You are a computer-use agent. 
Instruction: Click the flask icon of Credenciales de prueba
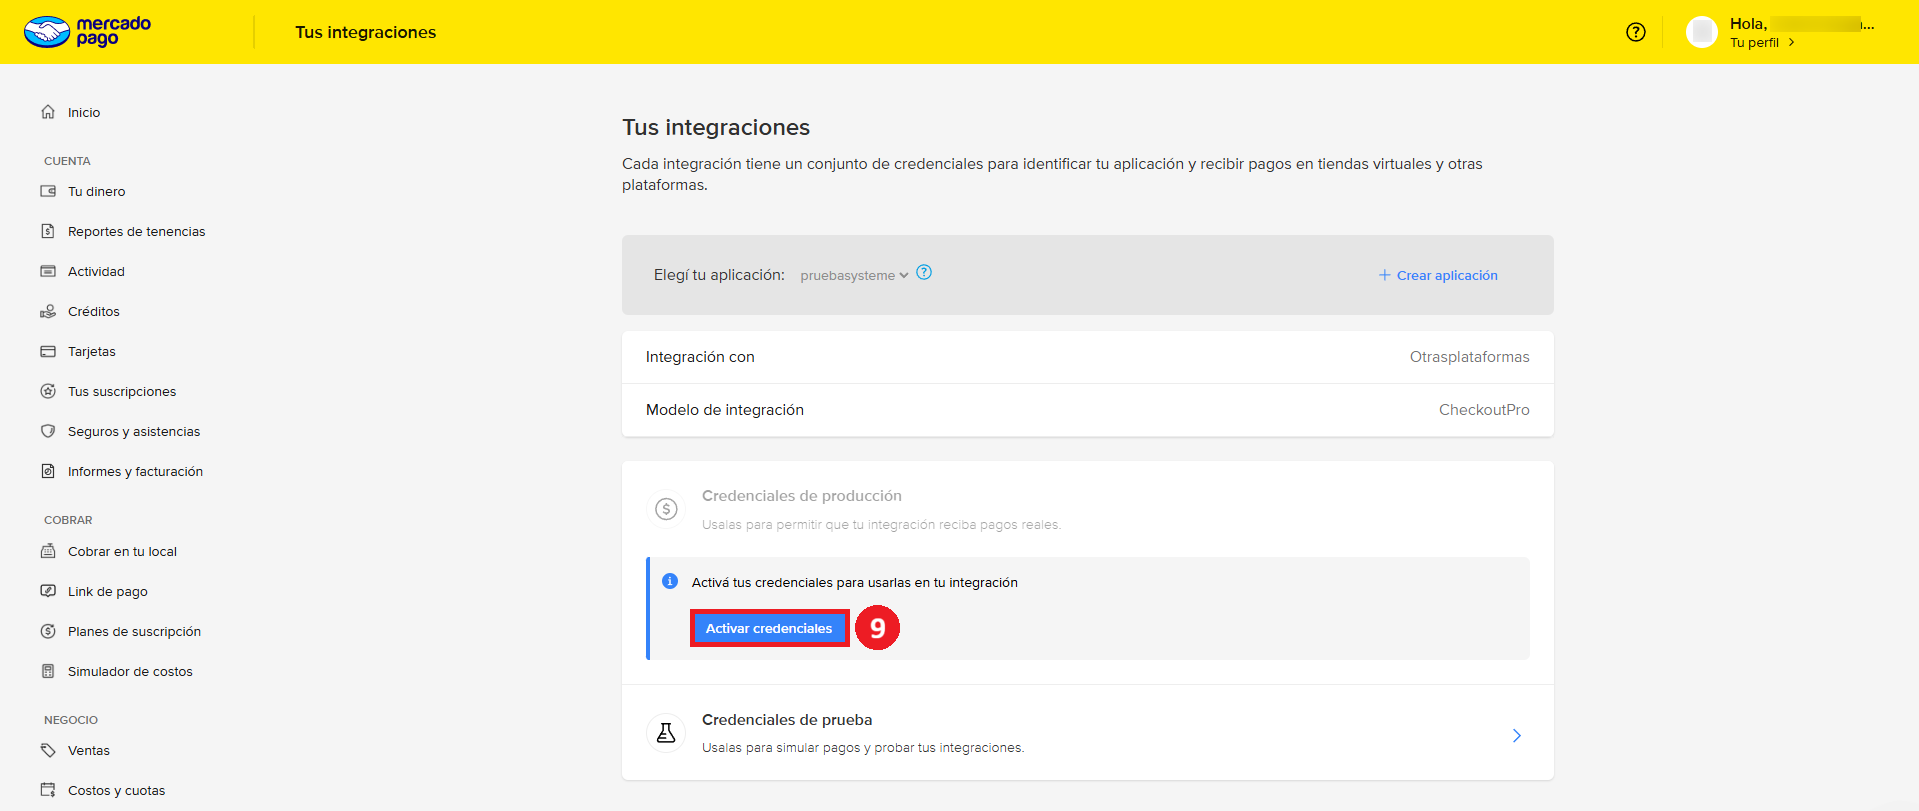666,733
